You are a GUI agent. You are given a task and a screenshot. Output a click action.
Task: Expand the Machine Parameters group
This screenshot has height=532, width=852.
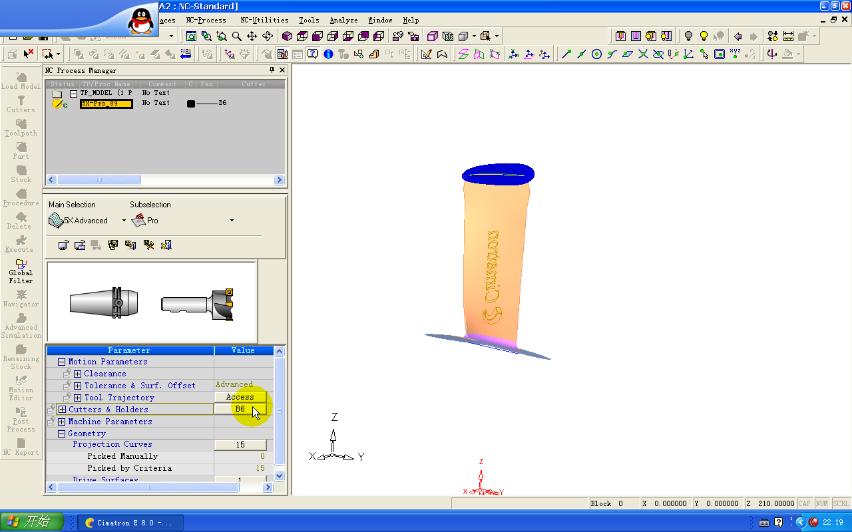61,422
